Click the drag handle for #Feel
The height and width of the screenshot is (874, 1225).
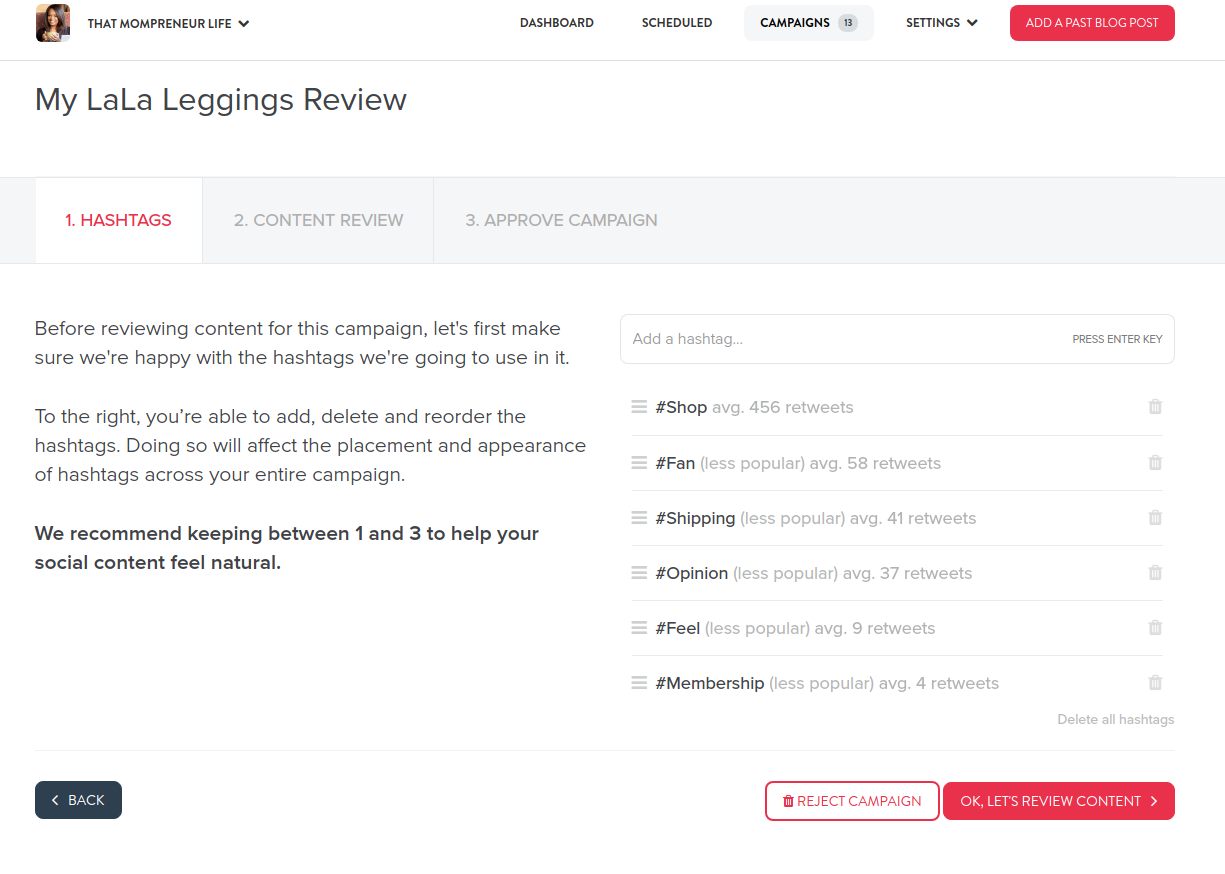[639, 628]
